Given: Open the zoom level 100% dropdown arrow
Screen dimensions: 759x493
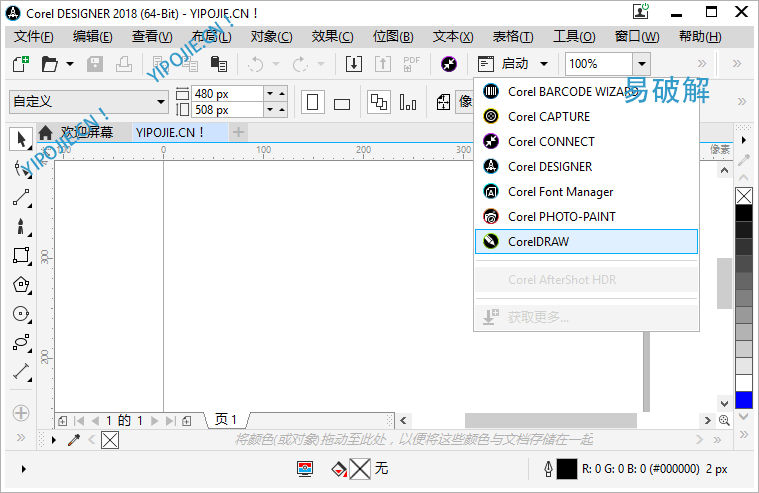Looking at the screenshot, I should pos(642,63).
